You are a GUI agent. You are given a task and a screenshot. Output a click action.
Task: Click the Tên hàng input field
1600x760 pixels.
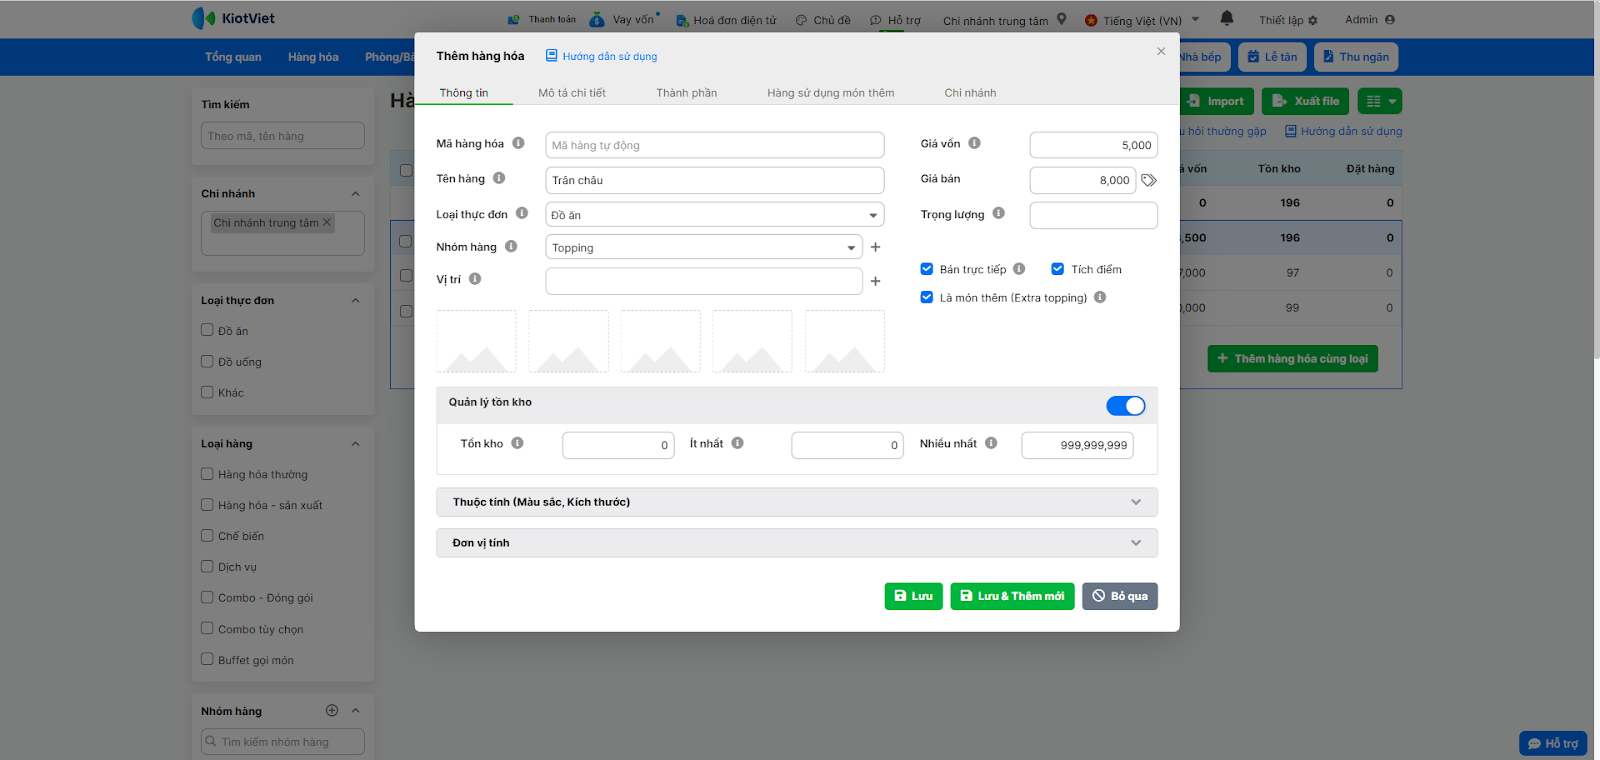(714, 180)
